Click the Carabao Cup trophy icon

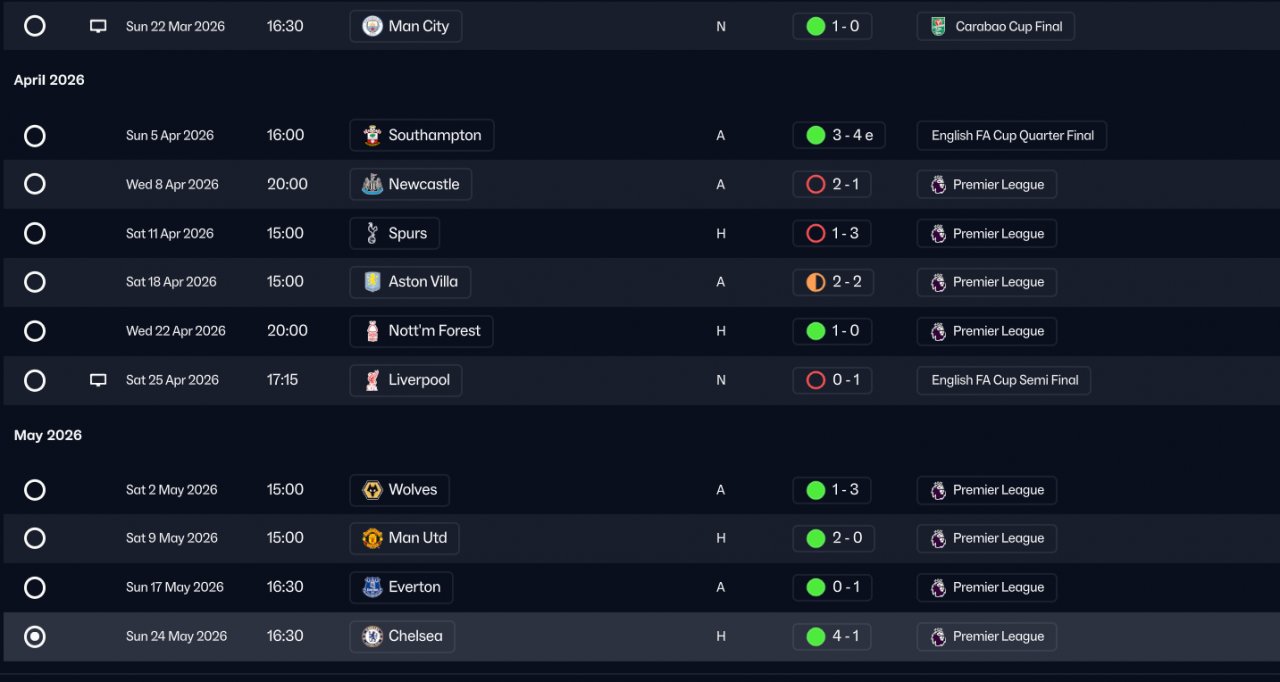coord(937,26)
